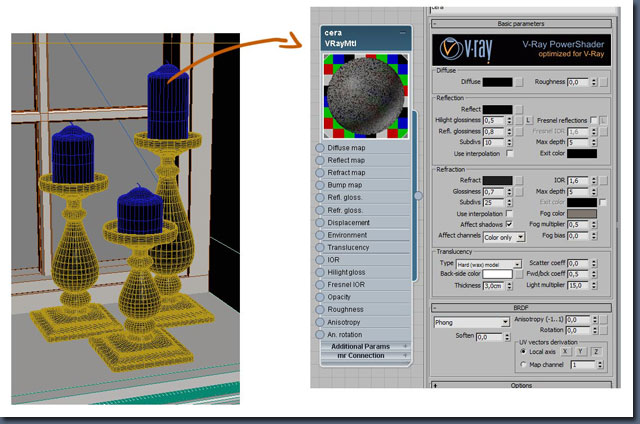
Task: Click the Reflect map input socket
Action: pyautogui.click(x=320, y=160)
